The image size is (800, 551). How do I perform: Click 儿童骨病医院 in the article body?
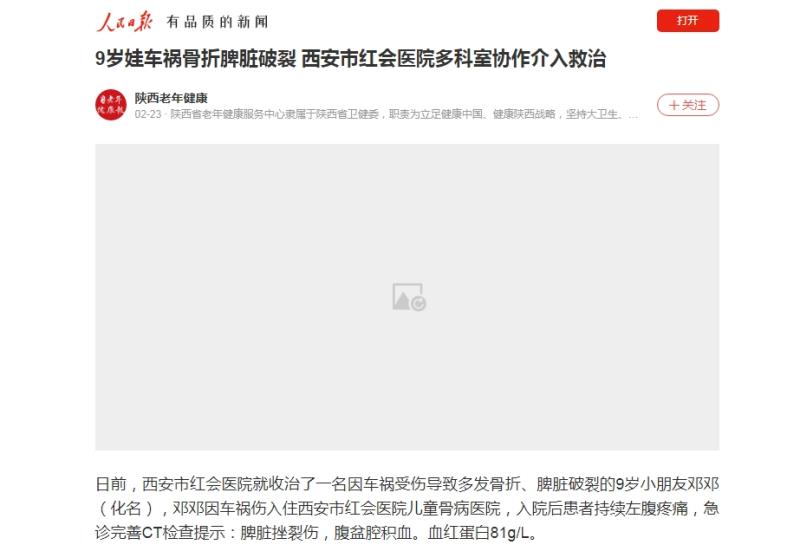coord(453,508)
